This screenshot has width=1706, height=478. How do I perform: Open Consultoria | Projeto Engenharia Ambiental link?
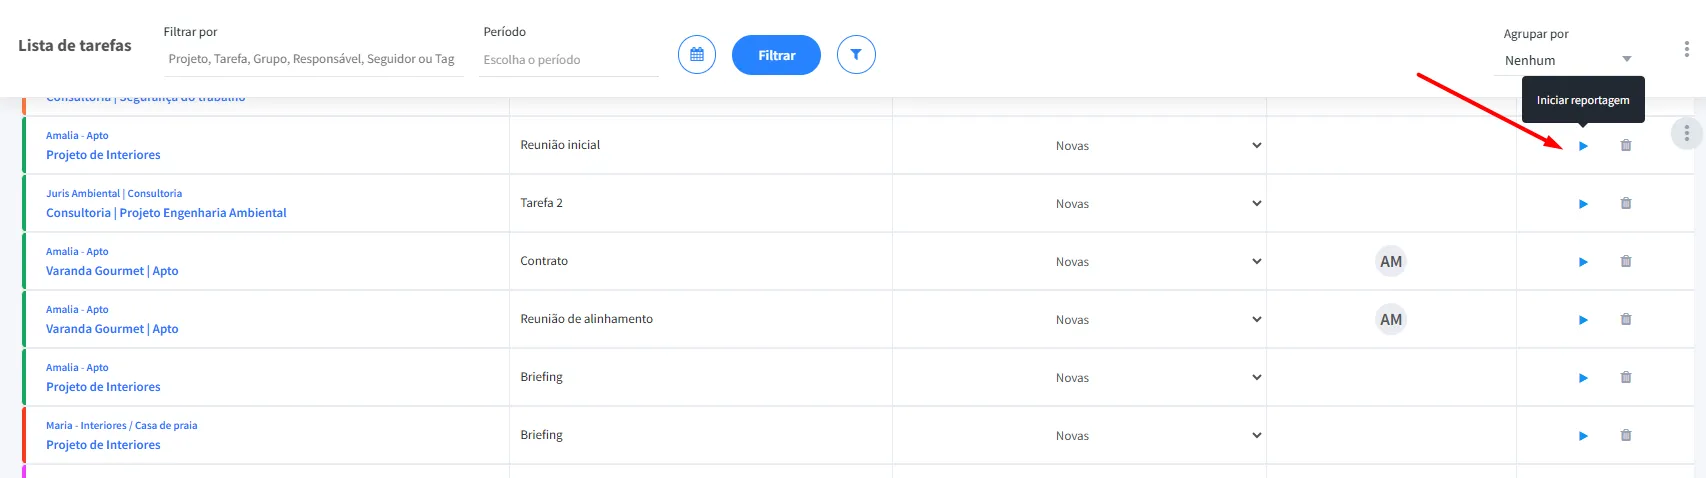[x=166, y=213]
